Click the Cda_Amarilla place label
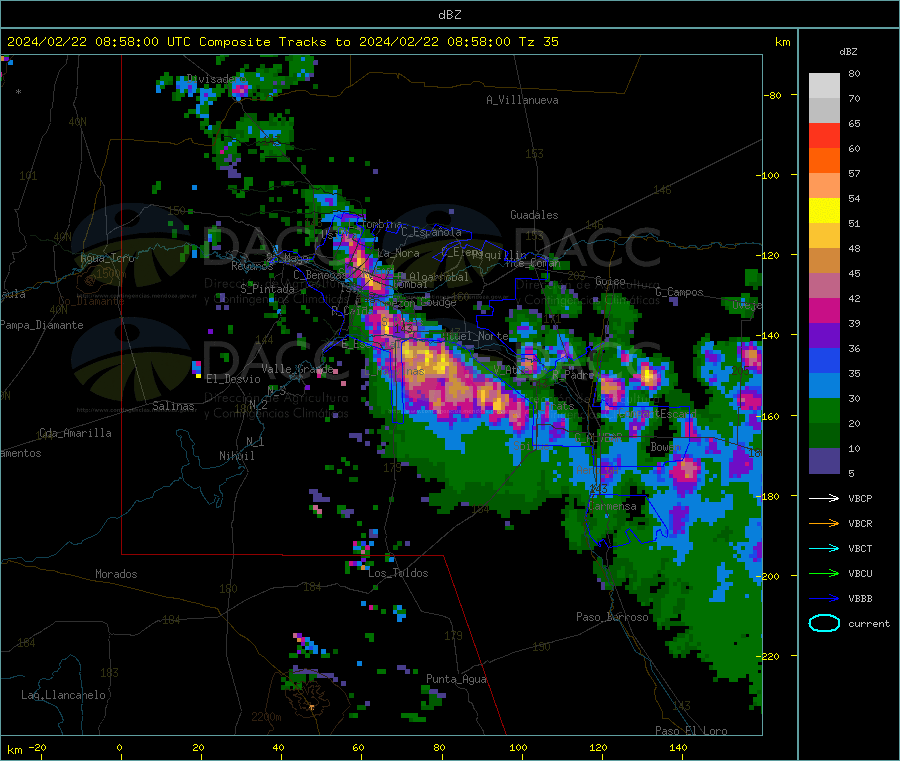The width and height of the screenshot is (900, 761). pos(75,433)
